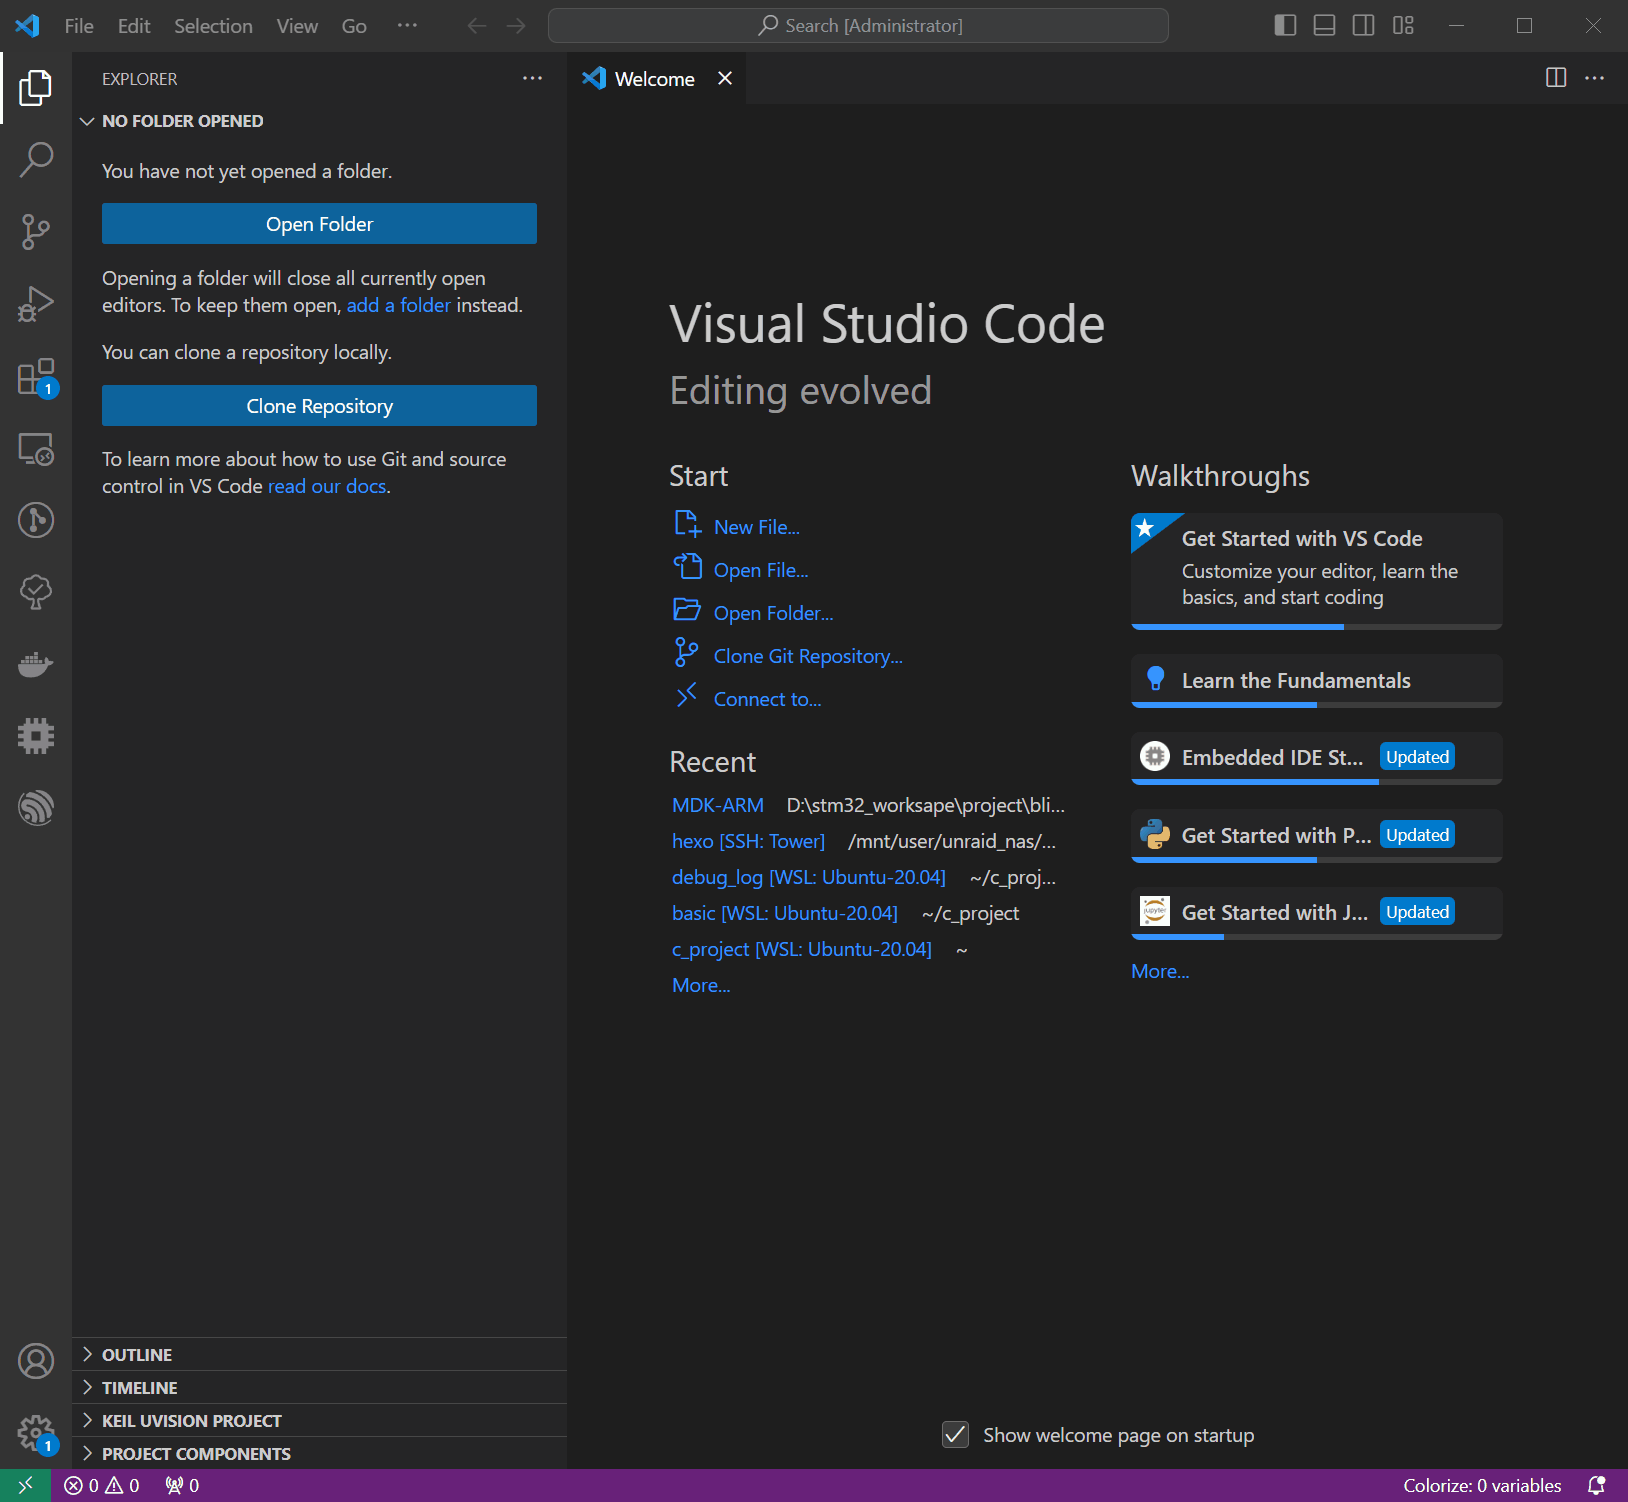Split the editor to the right
Viewport: 1628px width, 1502px height.
(x=1556, y=78)
